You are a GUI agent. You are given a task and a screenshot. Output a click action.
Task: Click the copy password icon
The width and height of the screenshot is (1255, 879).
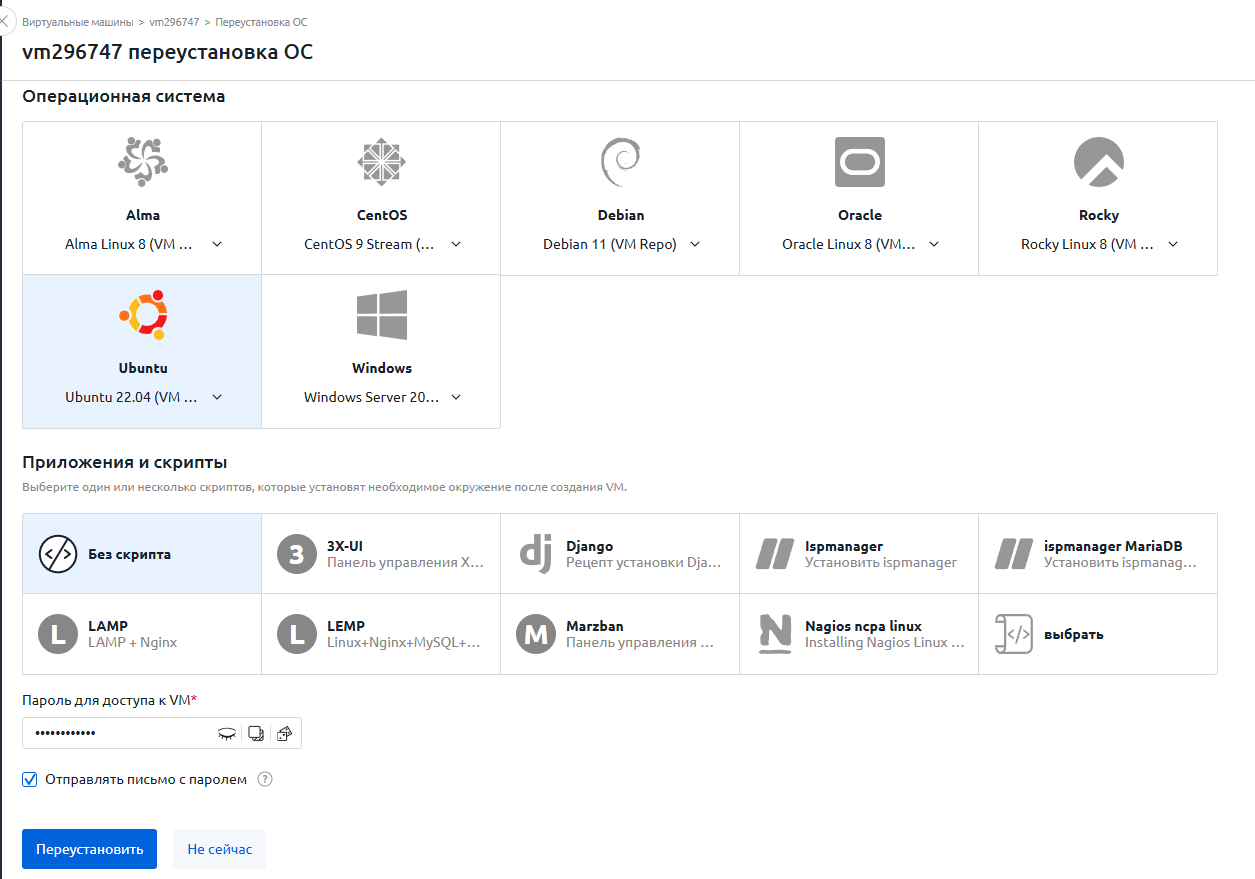coord(256,733)
